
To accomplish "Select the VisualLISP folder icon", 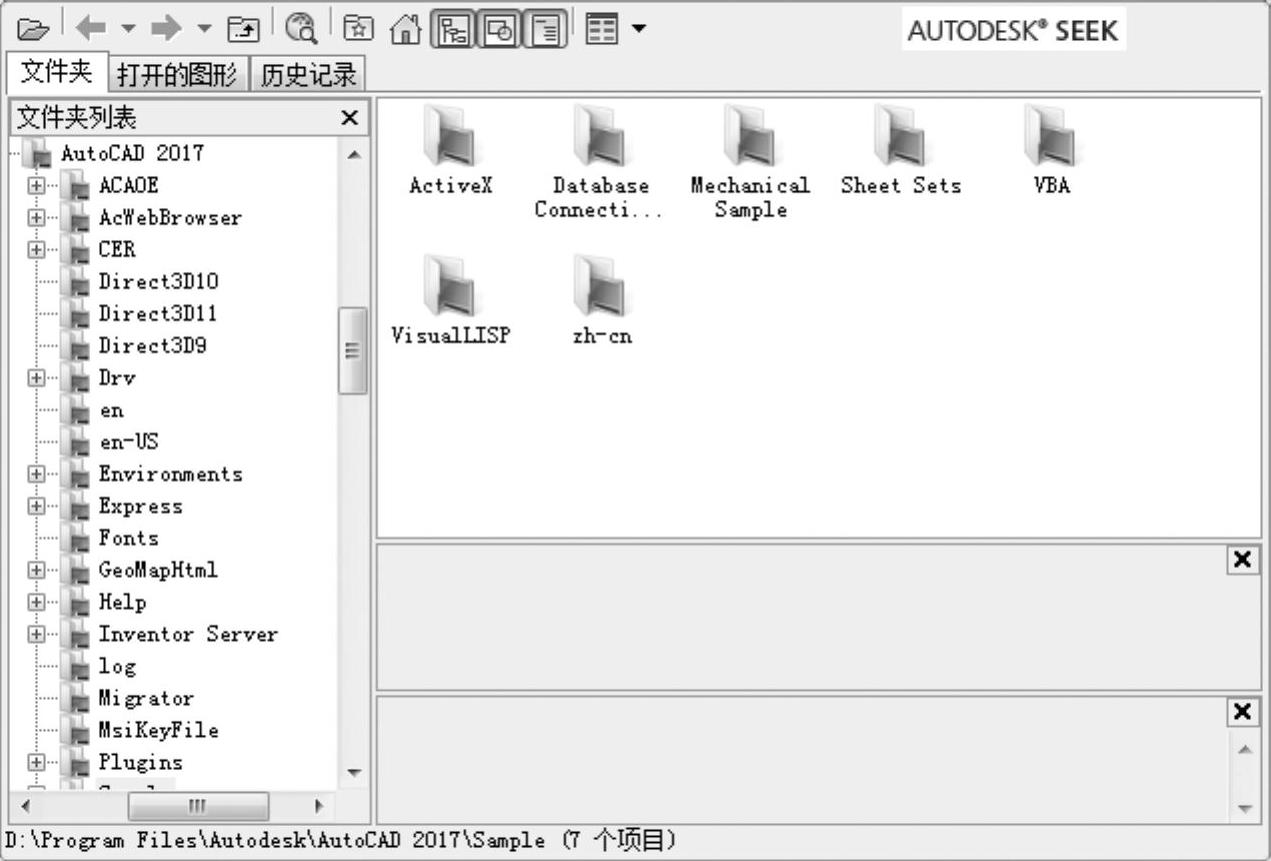I will coord(451,286).
